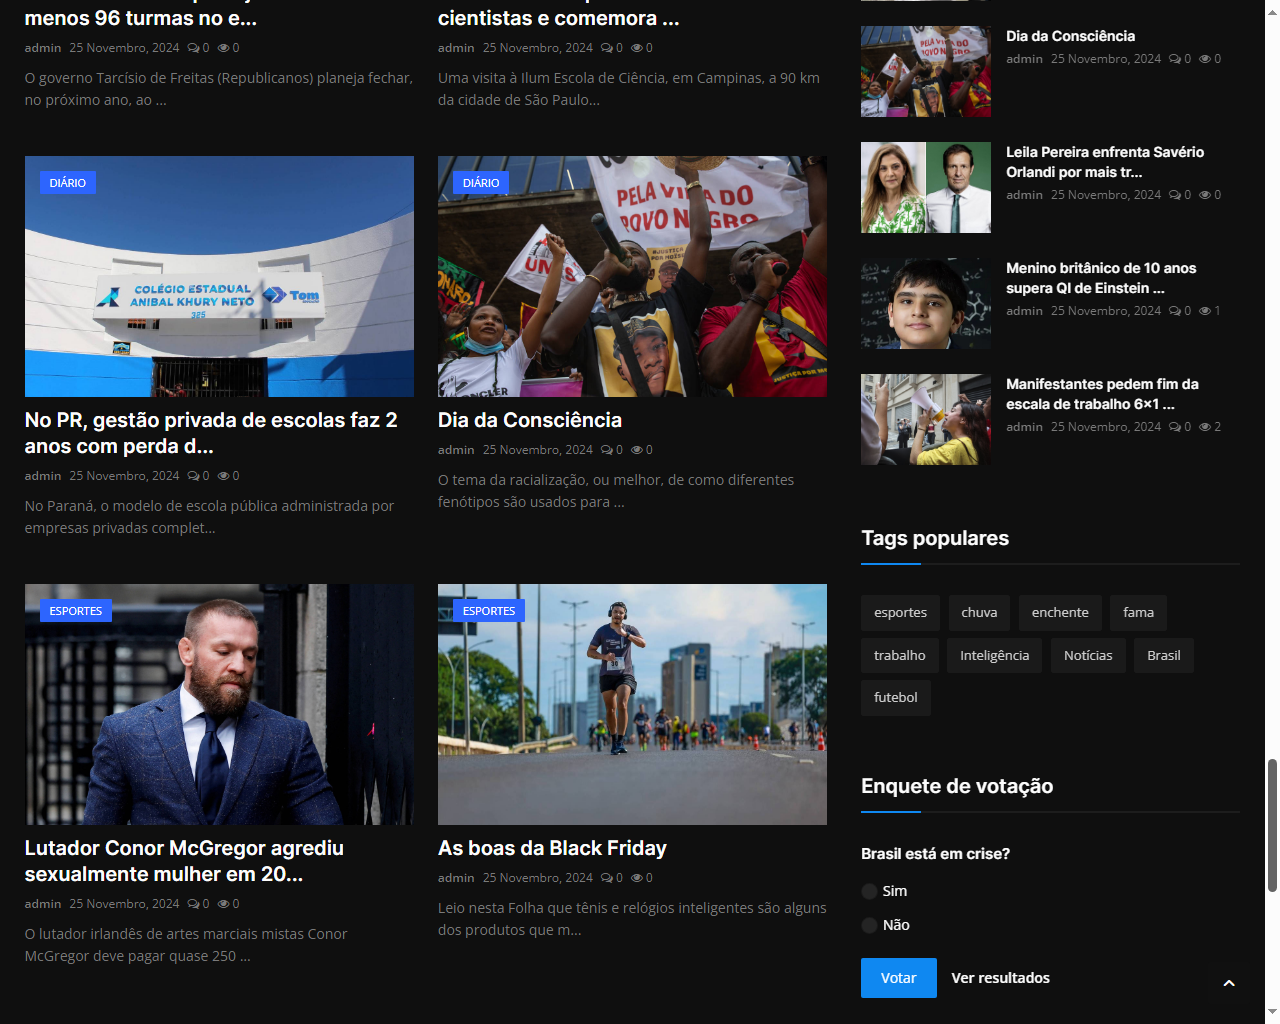The height and width of the screenshot is (1024, 1280).
Task: Click comments icon on Leila Pereira sidebar item
Action: [x=1174, y=195]
